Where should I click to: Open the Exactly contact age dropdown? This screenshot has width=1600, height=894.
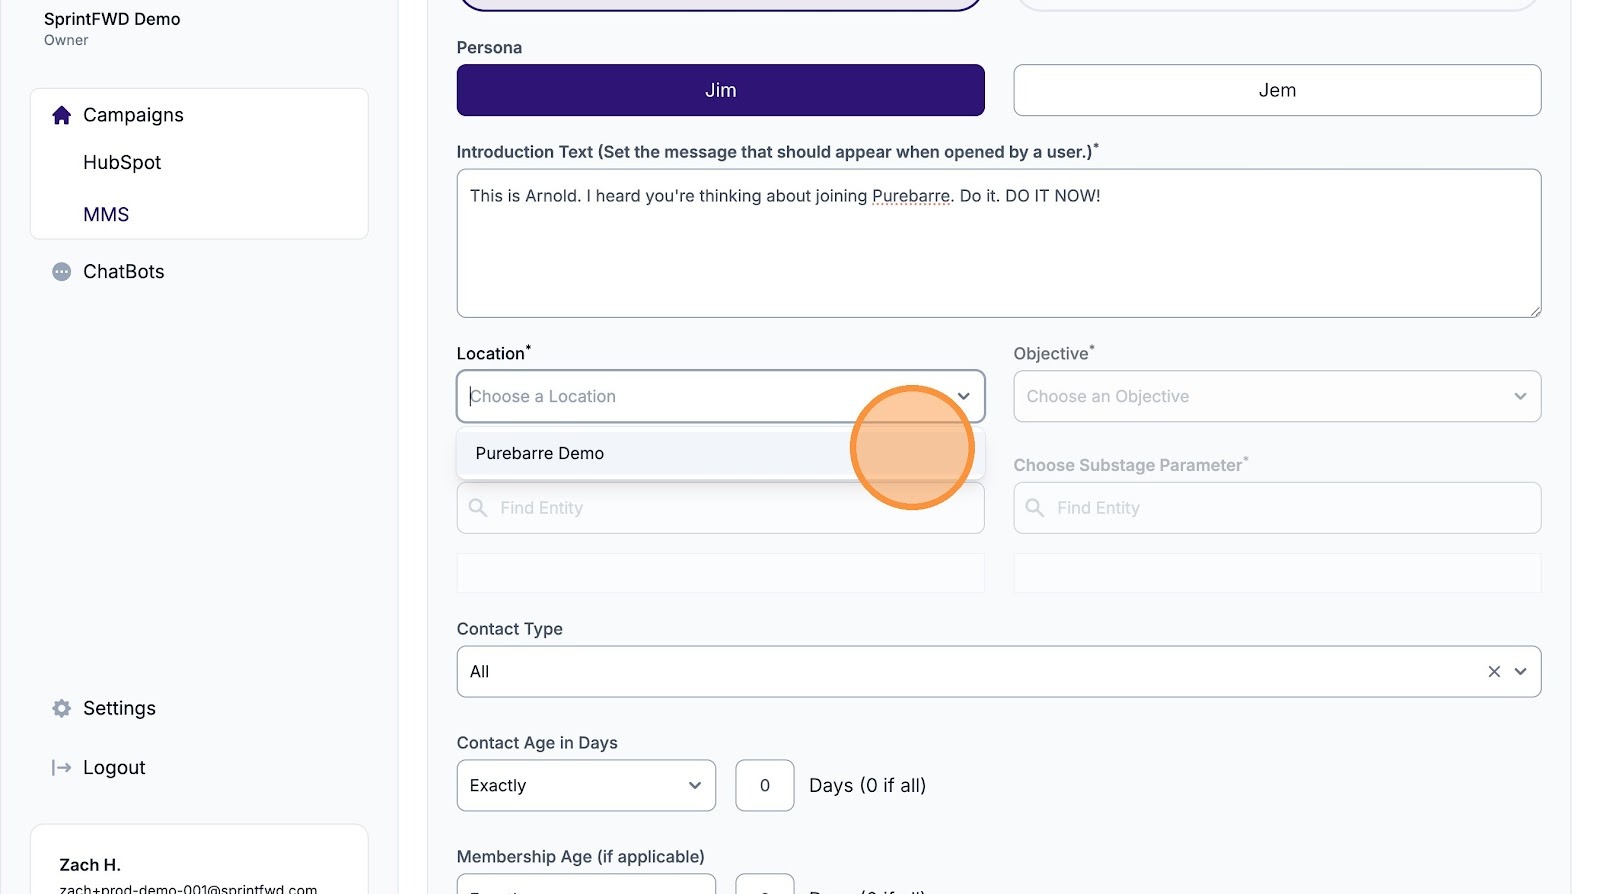(585, 786)
